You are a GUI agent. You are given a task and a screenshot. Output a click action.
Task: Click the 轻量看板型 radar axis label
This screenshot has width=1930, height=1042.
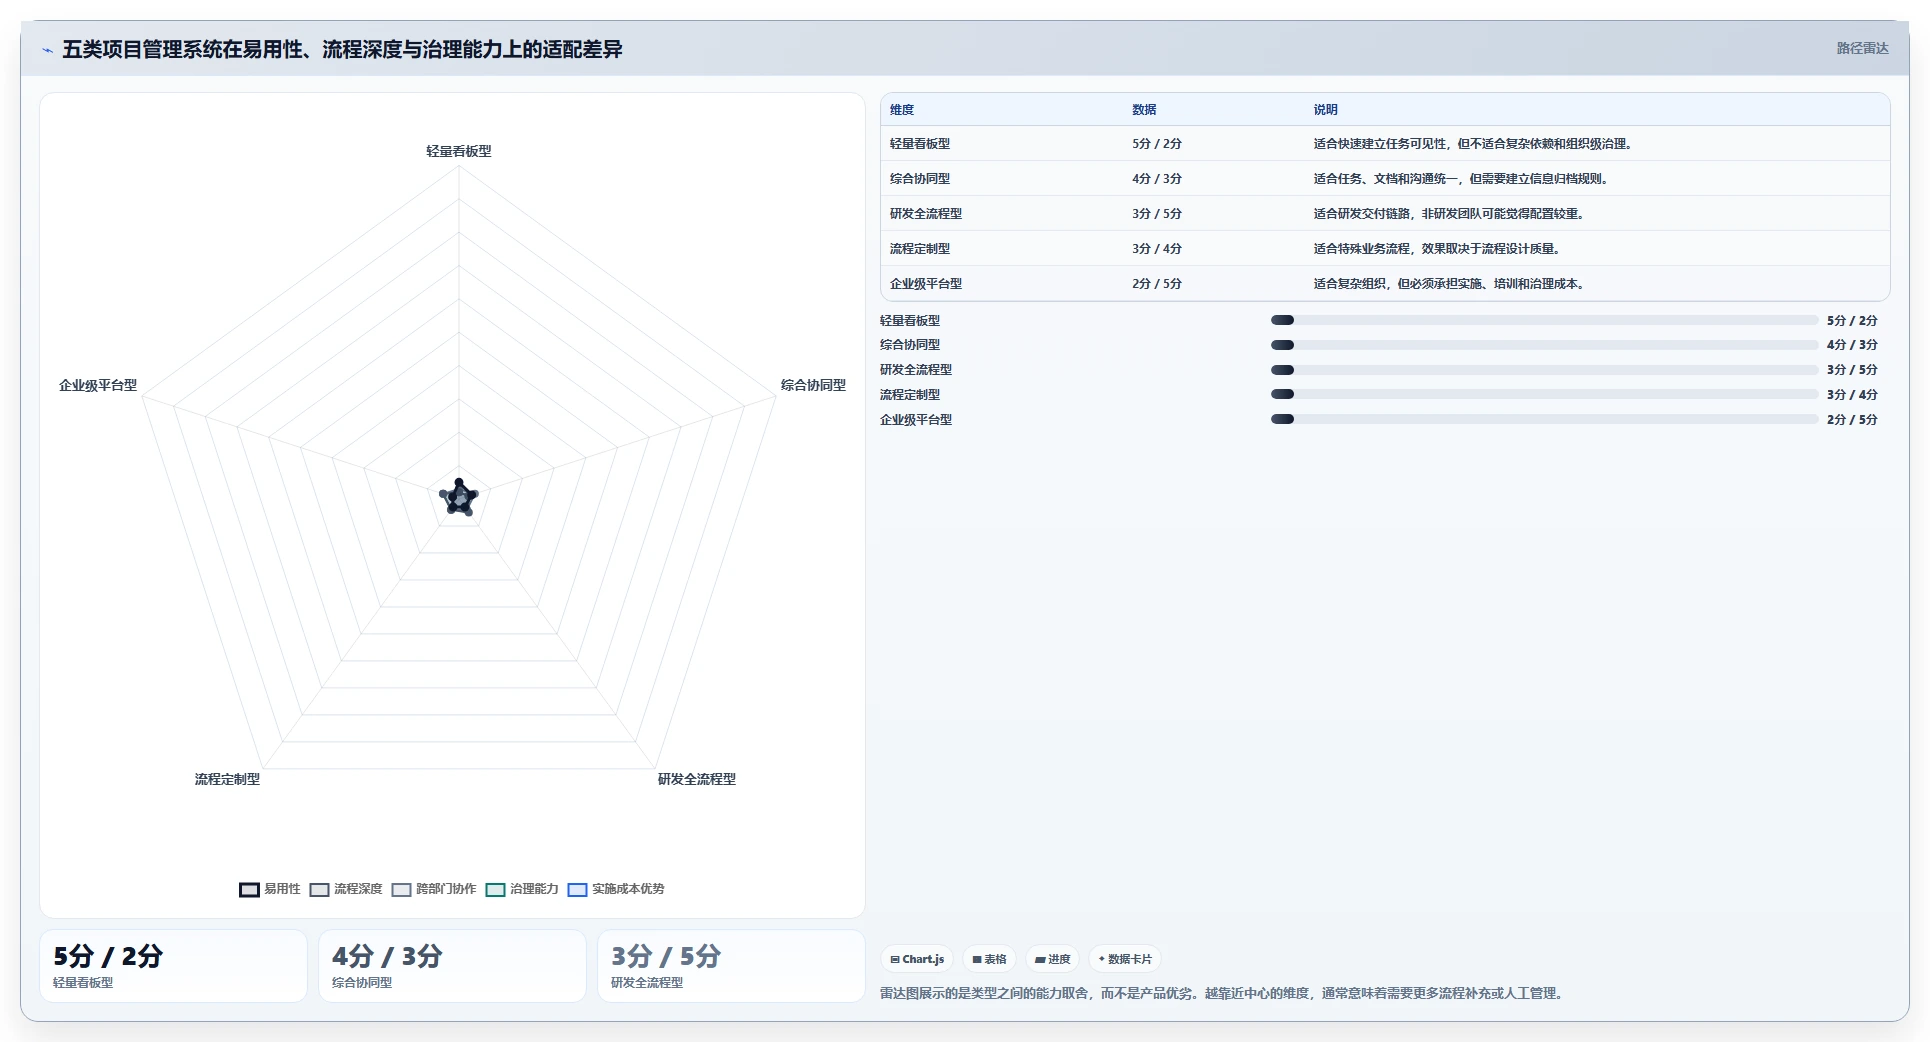point(459,151)
